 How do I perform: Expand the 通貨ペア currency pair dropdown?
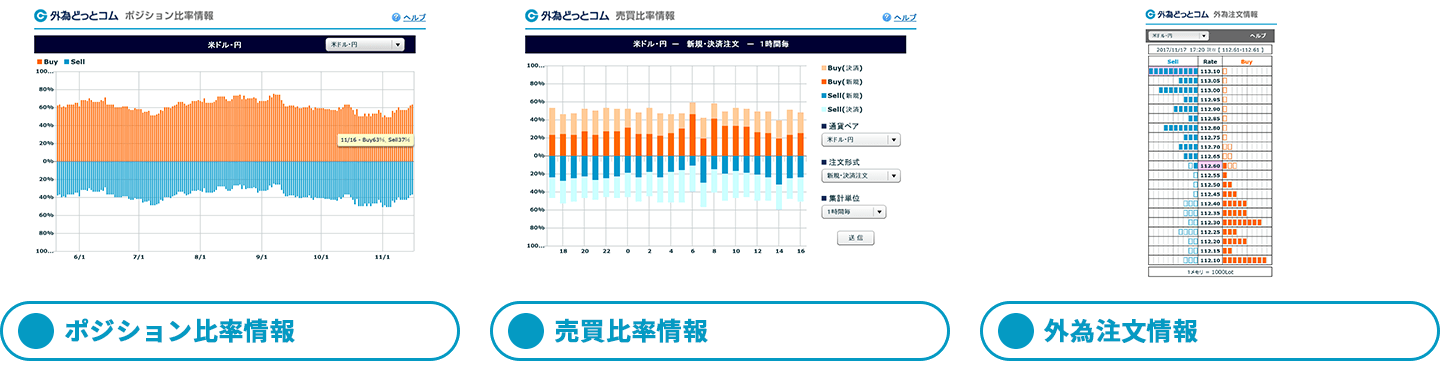pyautogui.click(x=860, y=140)
